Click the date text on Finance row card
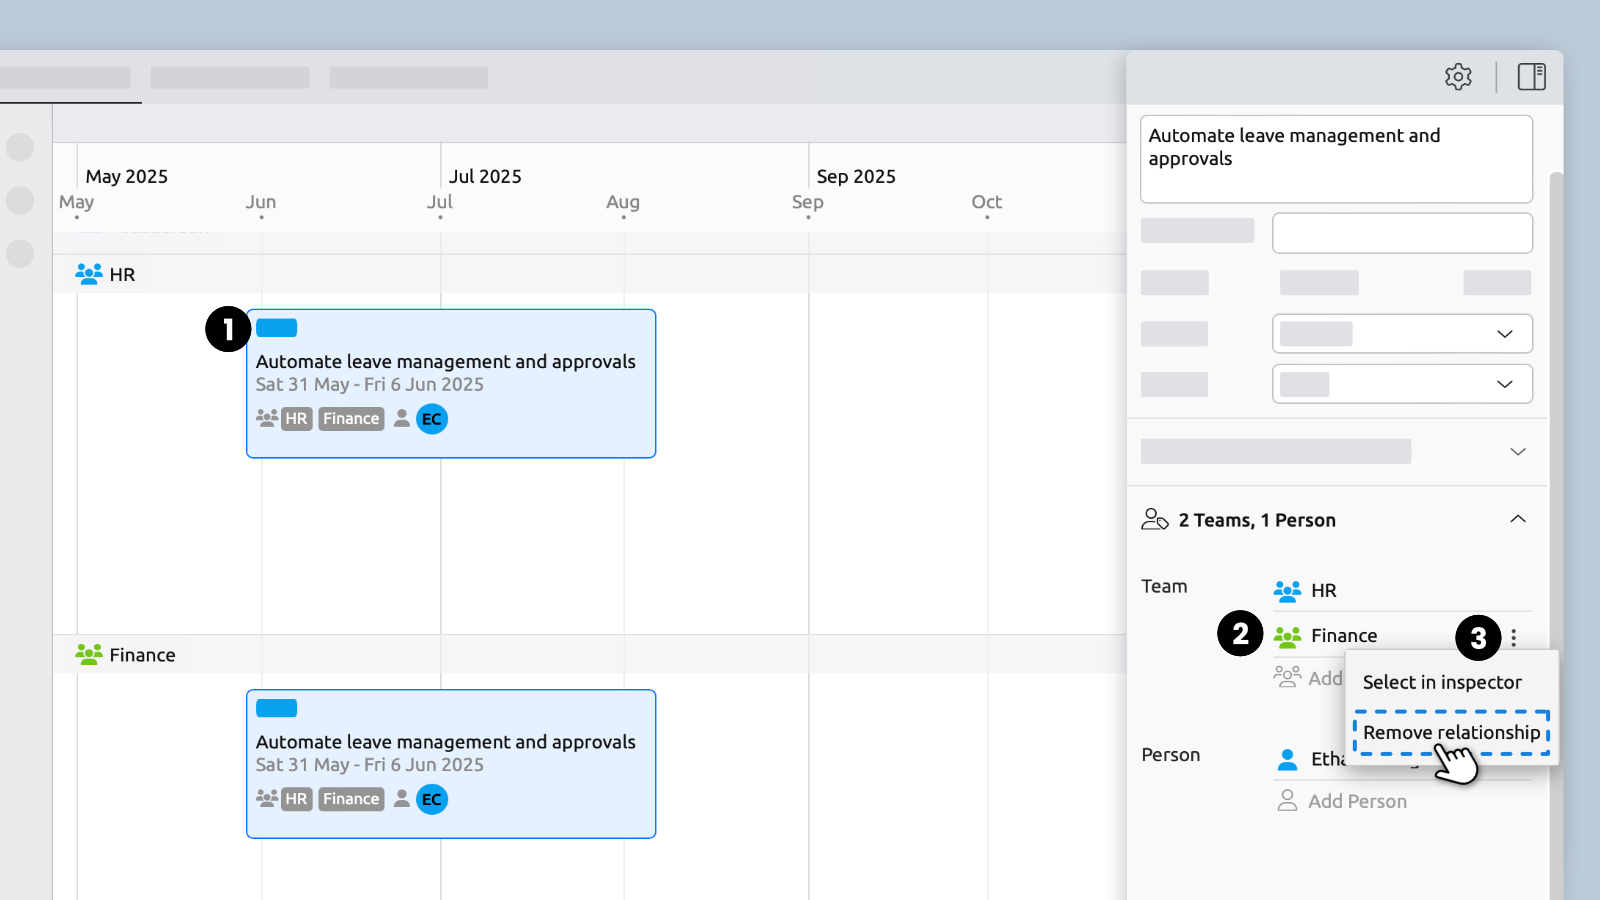Viewport: 1600px width, 900px height. point(370,765)
